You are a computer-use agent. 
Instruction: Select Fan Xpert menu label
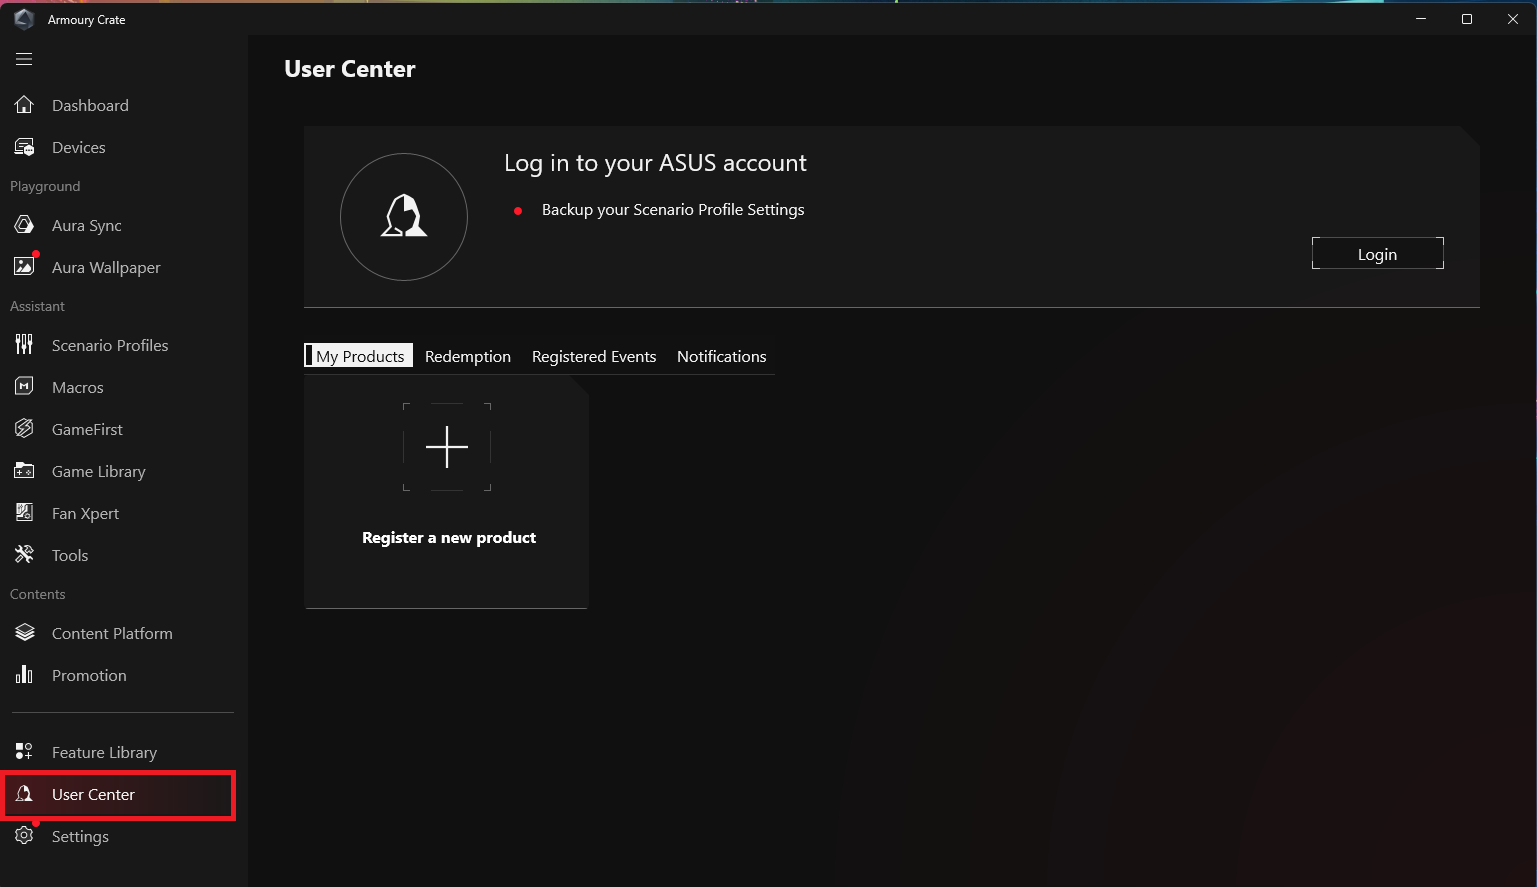pyautogui.click(x=86, y=513)
